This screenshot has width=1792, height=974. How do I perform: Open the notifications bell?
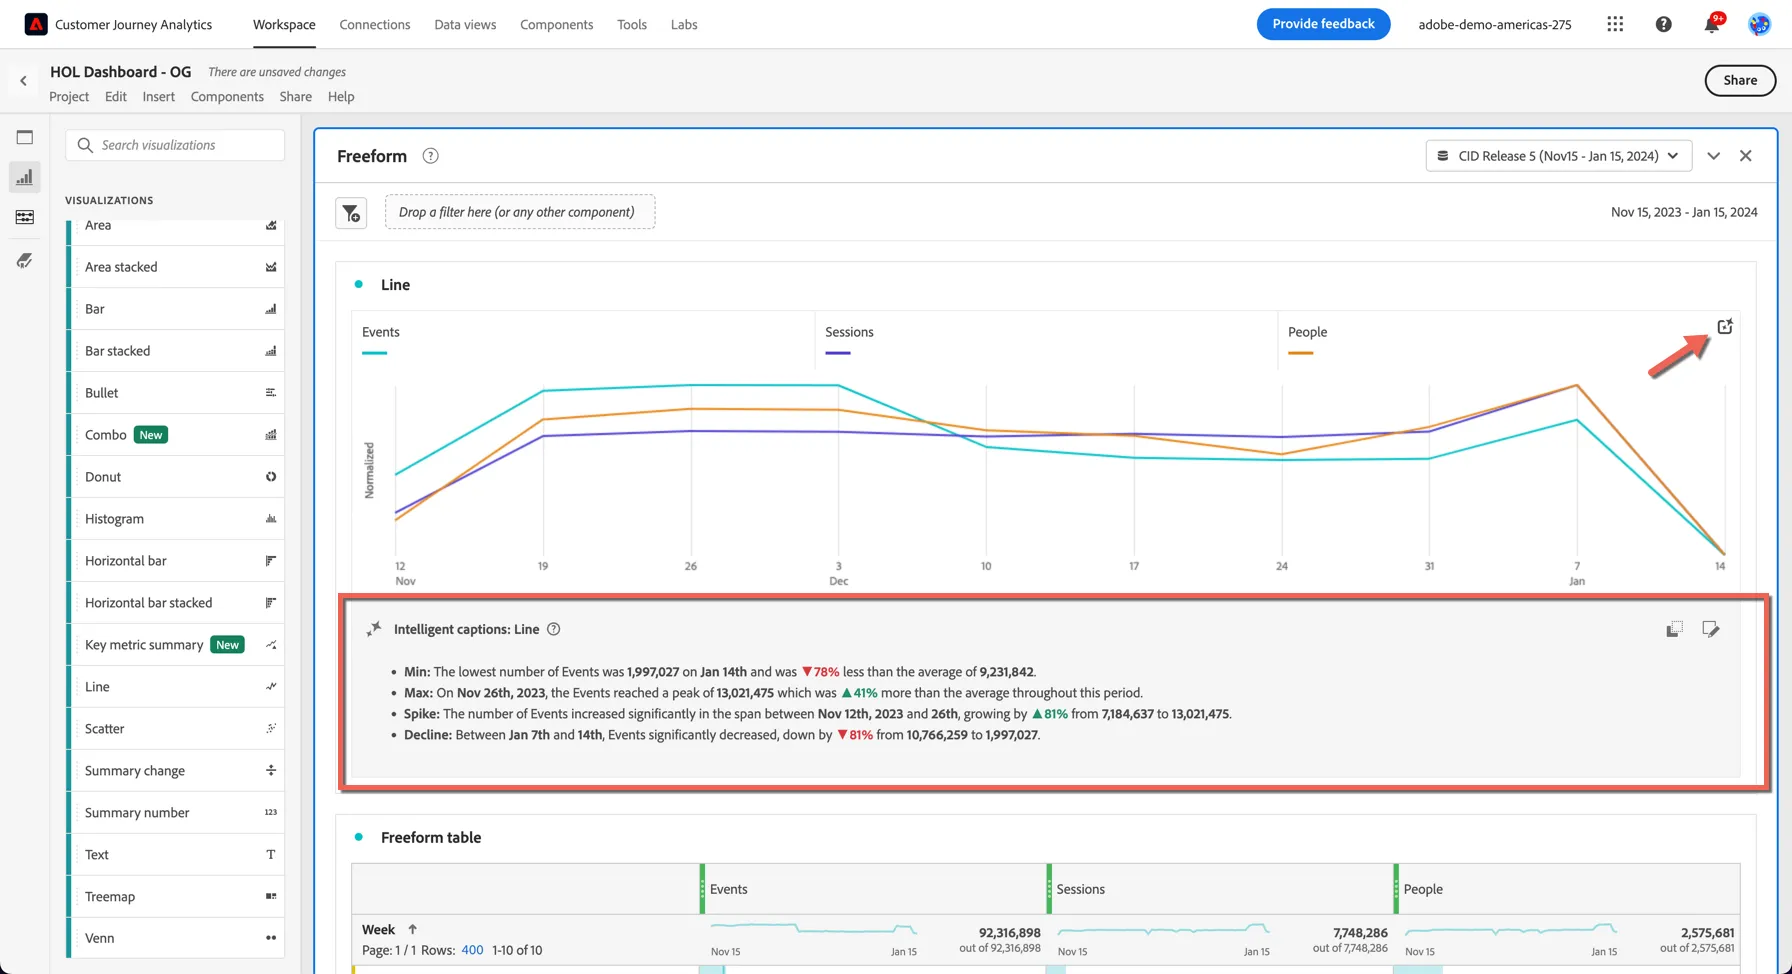point(1712,24)
